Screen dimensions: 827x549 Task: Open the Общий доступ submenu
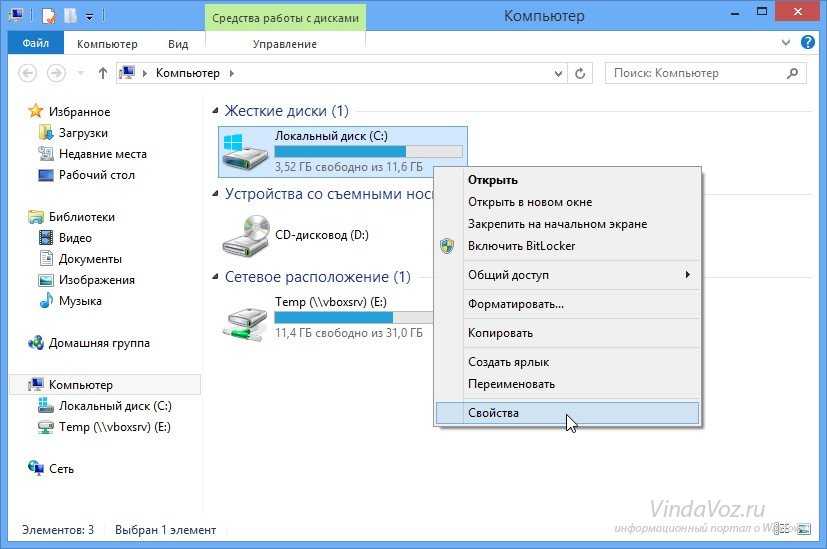pos(568,275)
